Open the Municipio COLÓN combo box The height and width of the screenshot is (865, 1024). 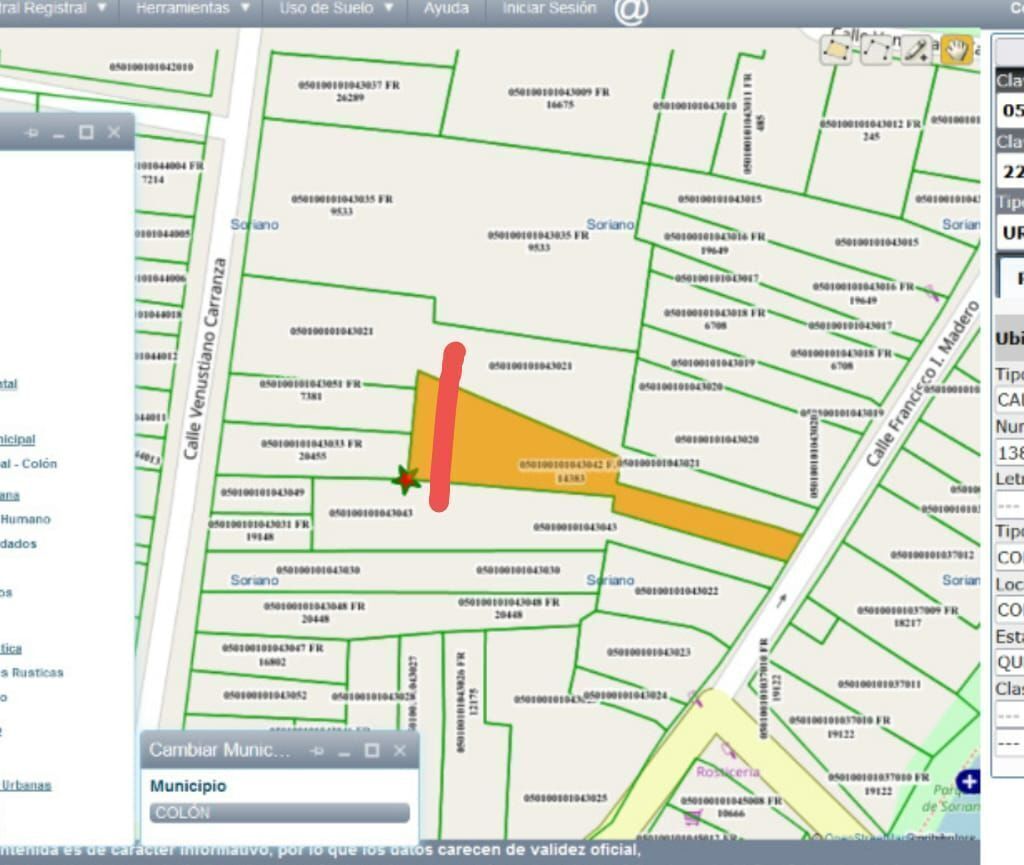point(280,813)
